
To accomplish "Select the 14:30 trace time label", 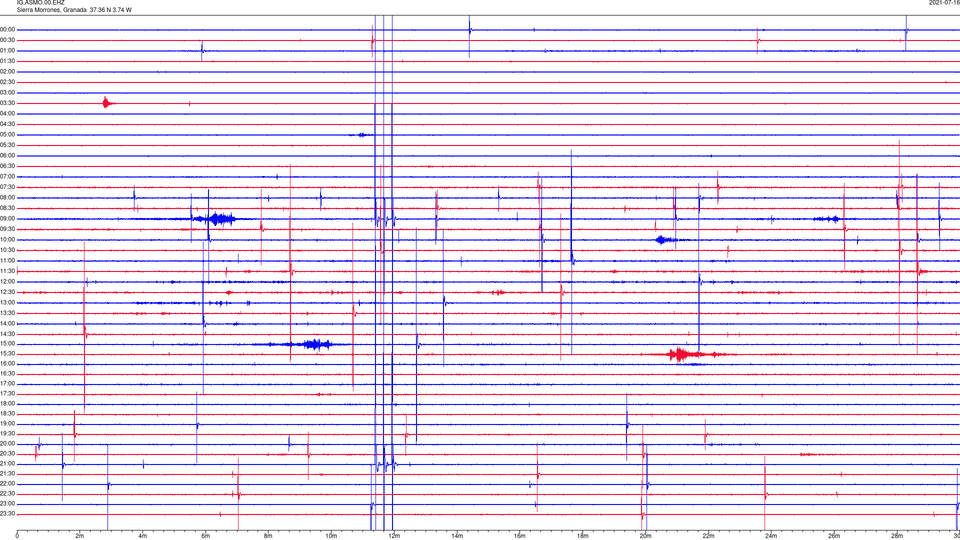I will click(8, 334).
